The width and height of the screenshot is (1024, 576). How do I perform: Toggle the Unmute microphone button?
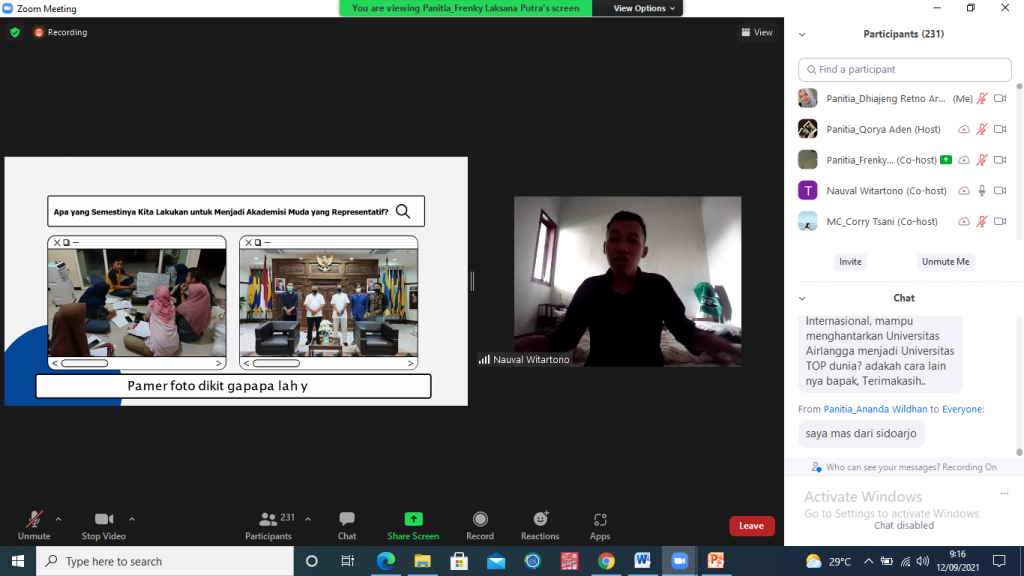(x=34, y=519)
